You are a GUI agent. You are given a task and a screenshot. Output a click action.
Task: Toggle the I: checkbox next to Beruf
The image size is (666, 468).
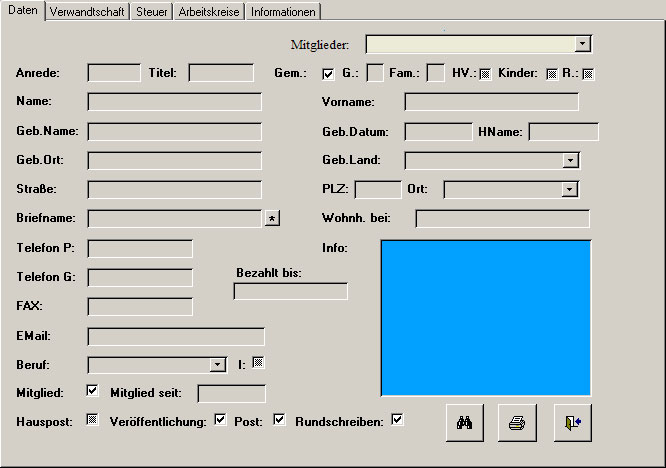click(x=258, y=363)
